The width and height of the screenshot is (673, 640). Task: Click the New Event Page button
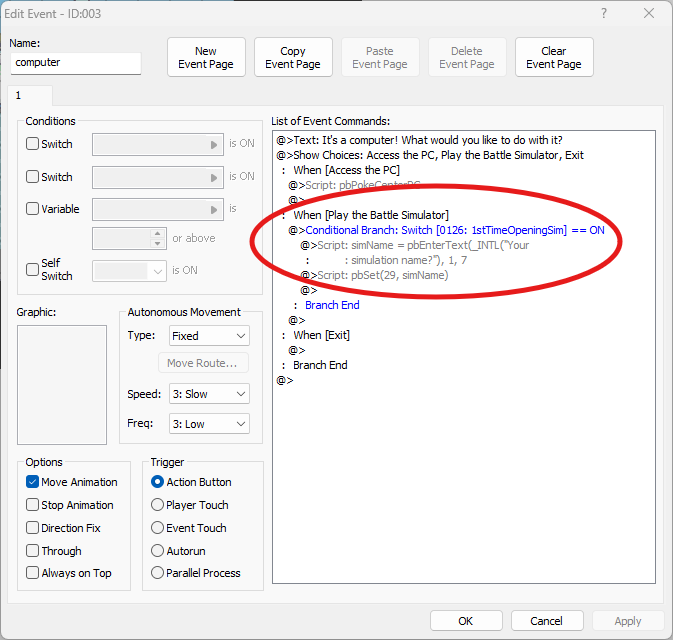pyautogui.click(x=206, y=58)
